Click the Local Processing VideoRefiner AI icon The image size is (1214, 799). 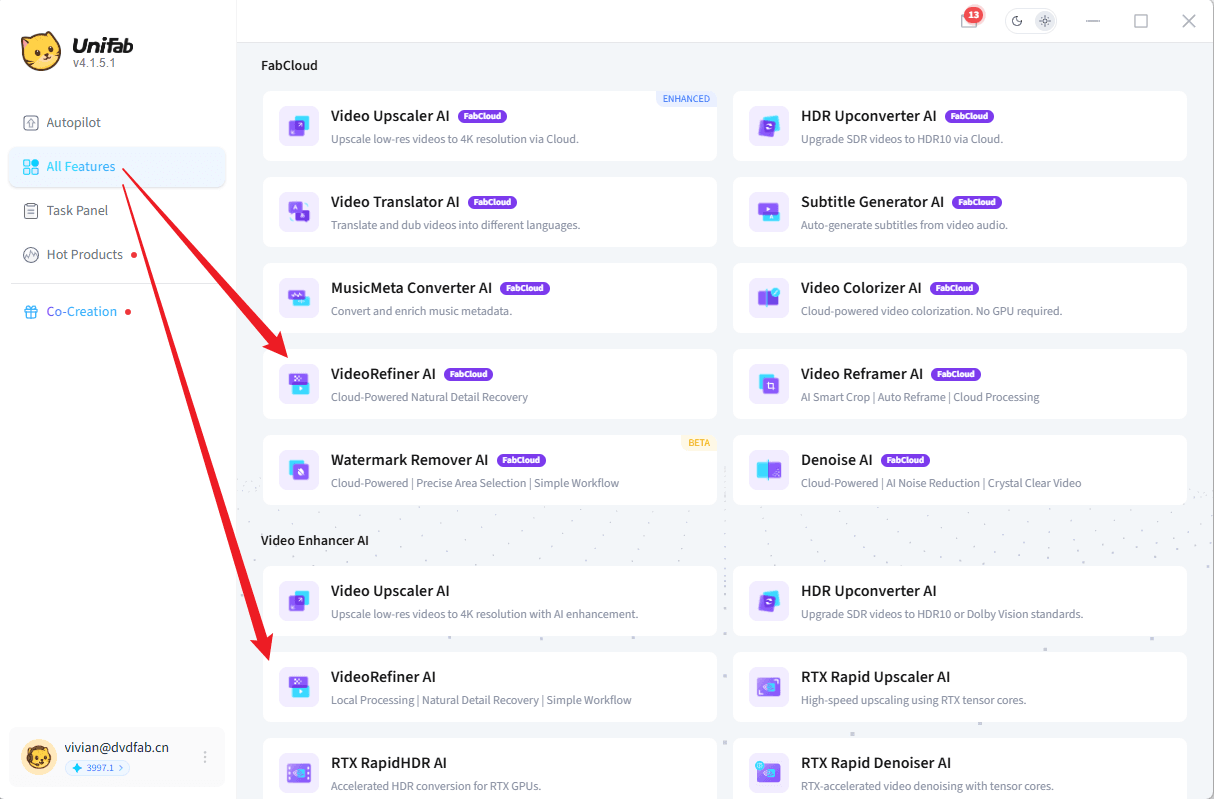pyautogui.click(x=299, y=687)
